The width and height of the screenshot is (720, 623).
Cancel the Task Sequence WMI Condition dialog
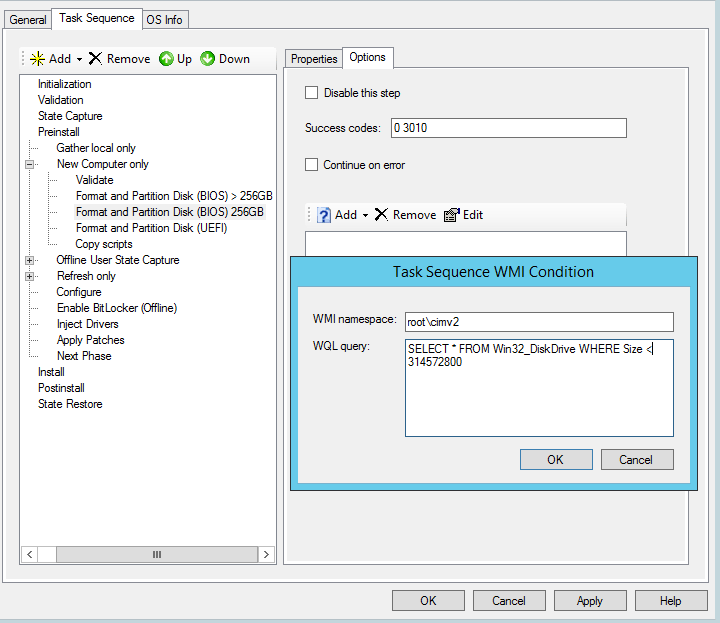[636, 460]
